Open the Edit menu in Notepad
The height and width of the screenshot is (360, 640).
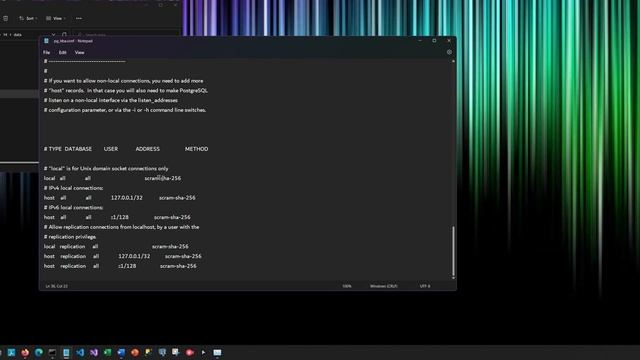tap(62, 52)
